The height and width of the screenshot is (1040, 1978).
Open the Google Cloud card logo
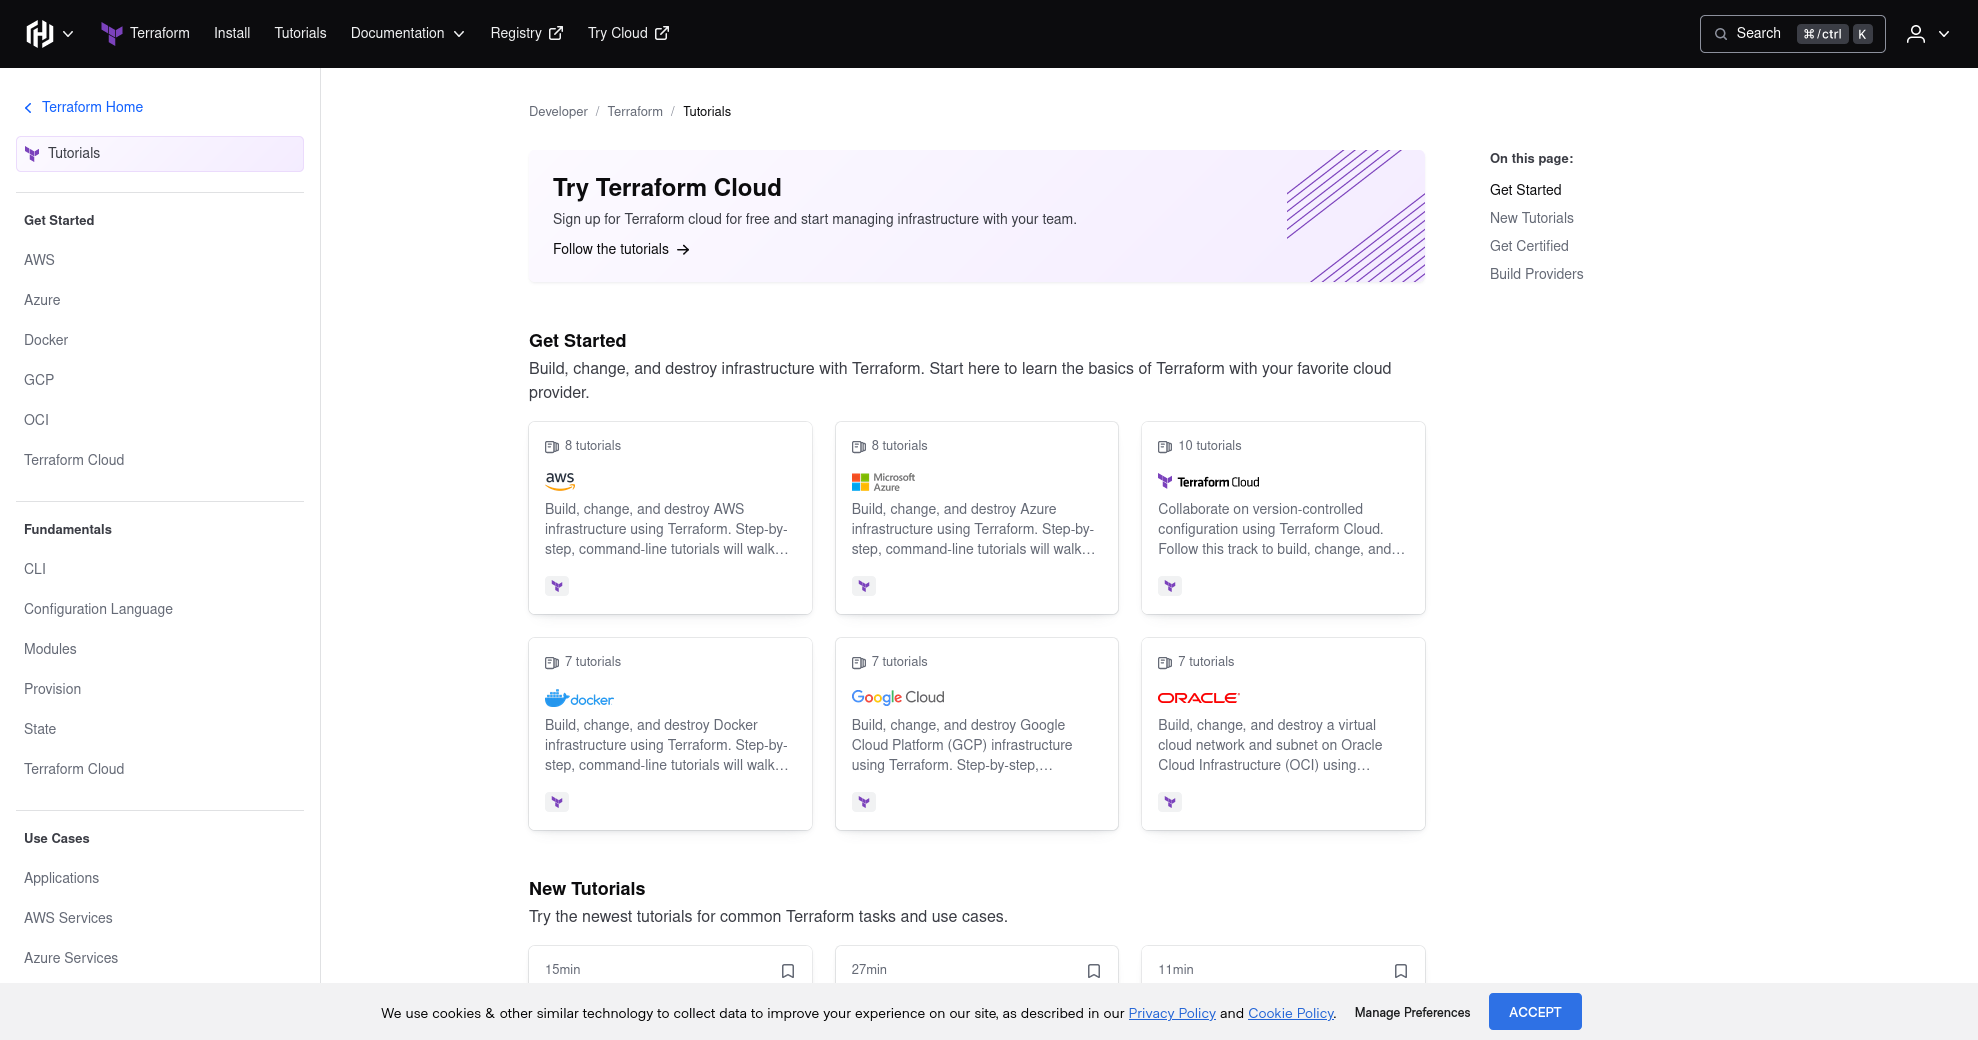[x=898, y=698]
